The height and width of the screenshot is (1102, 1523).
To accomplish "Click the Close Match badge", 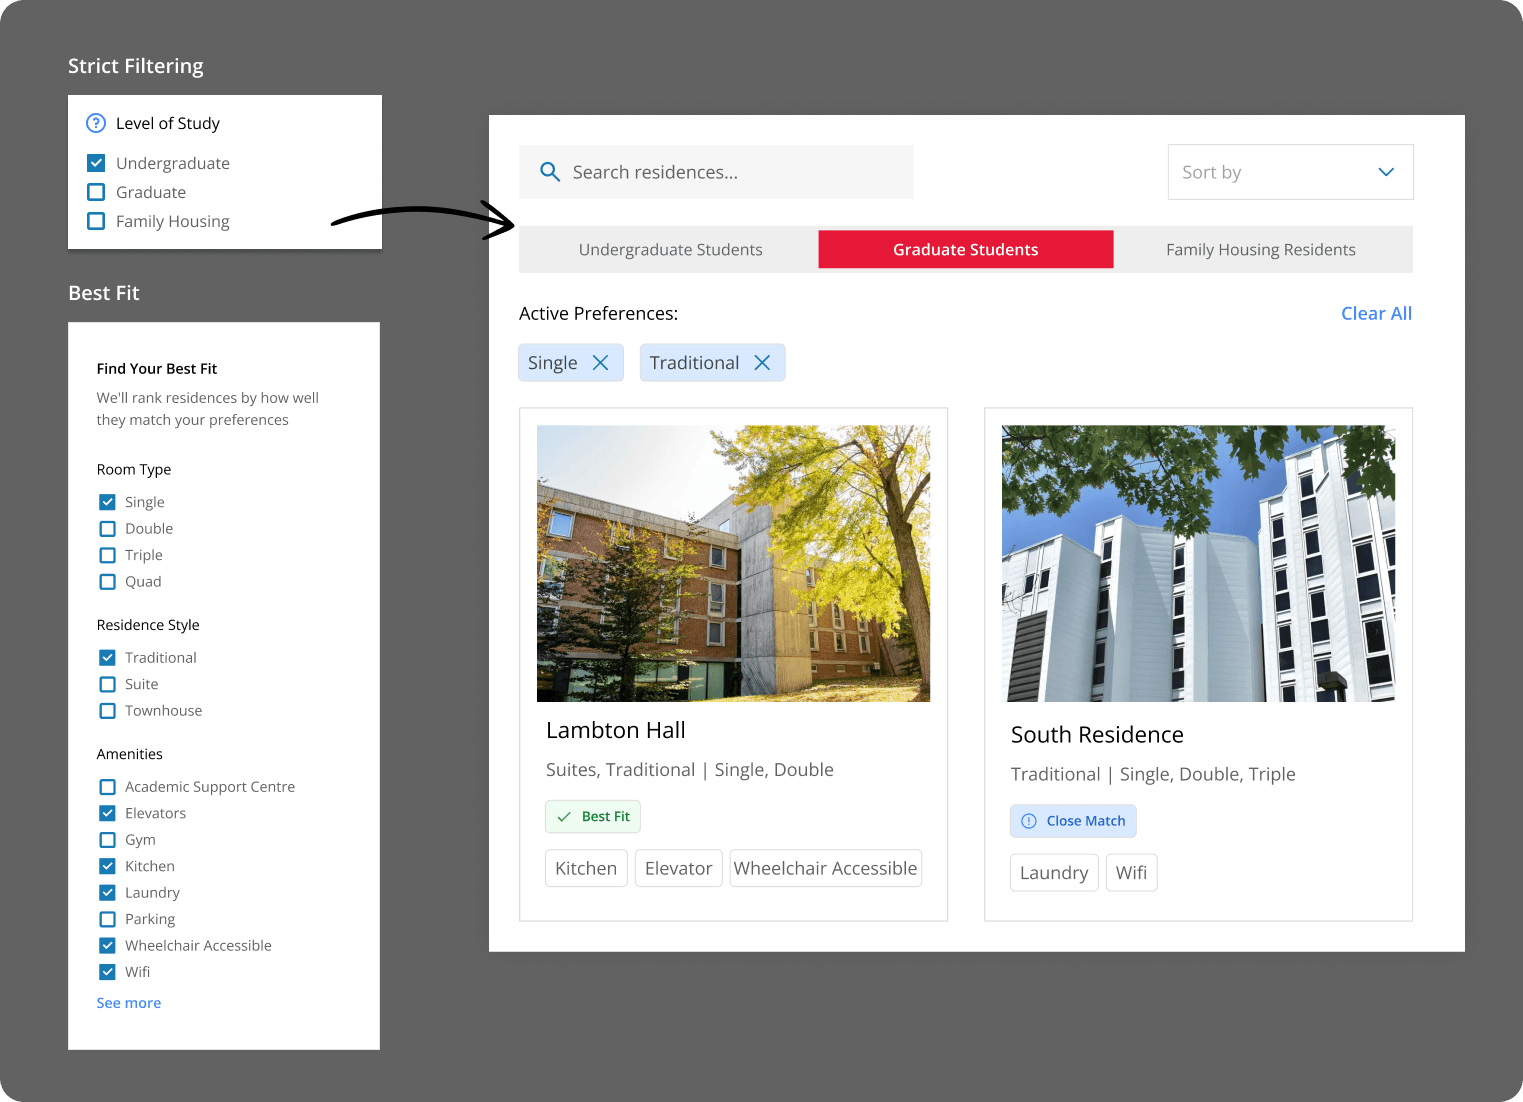I will click(x=1073, y=821).
